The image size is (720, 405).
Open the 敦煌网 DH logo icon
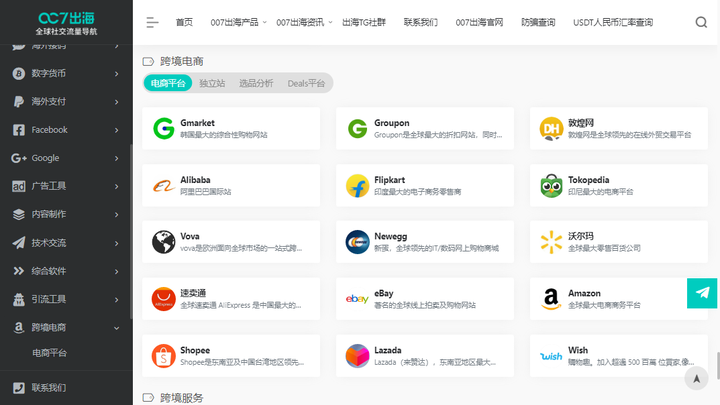tap(551, 129)
